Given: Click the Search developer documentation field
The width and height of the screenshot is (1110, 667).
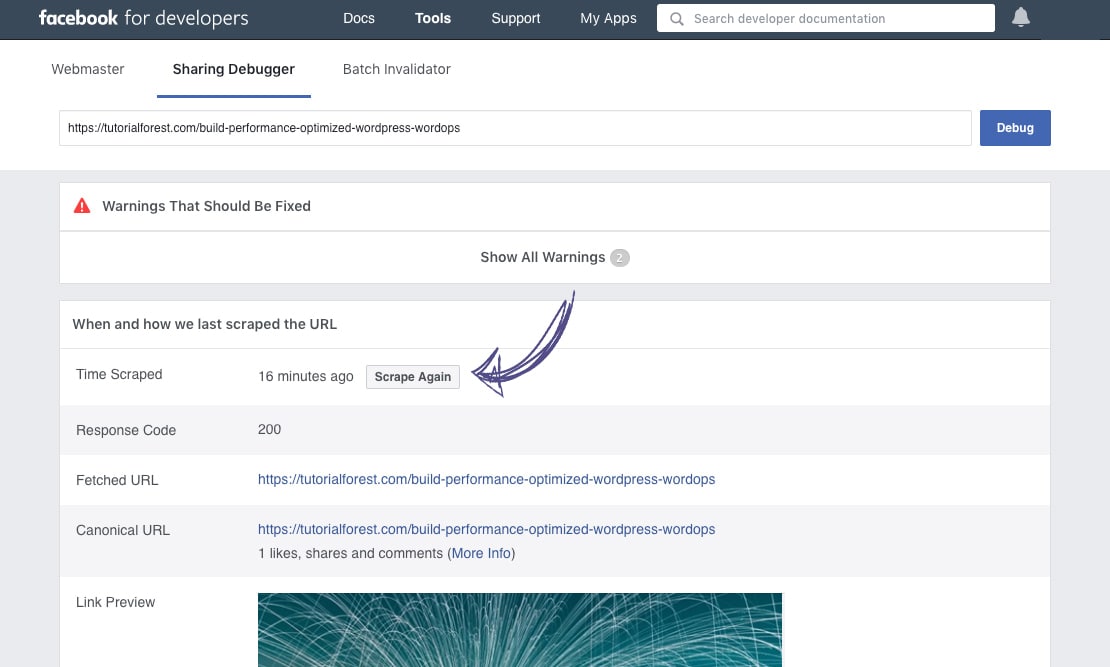Looking at the screenshot, I should click(825, 18).
